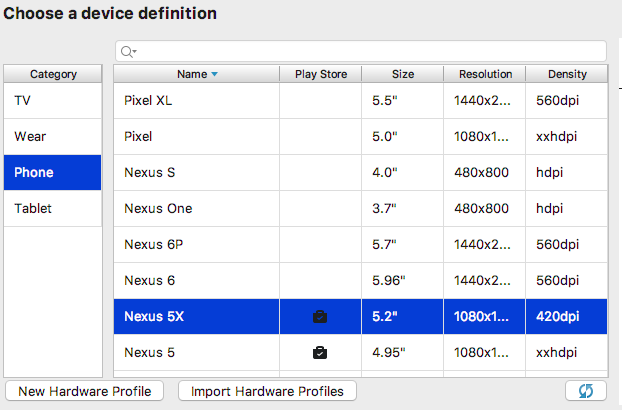The image size is (622, 410).
Task: Click Pixel XL 560dpi density cell
Action: [567, 100]
